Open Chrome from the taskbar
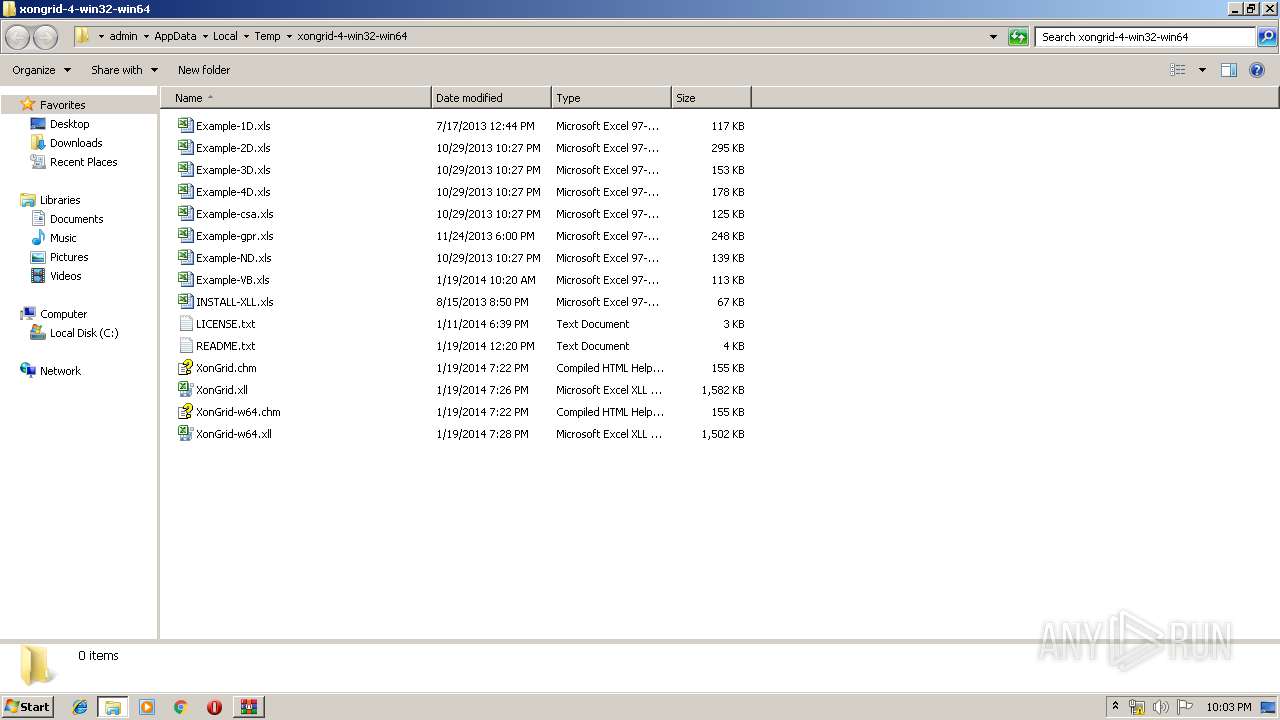 pos(181,707)
